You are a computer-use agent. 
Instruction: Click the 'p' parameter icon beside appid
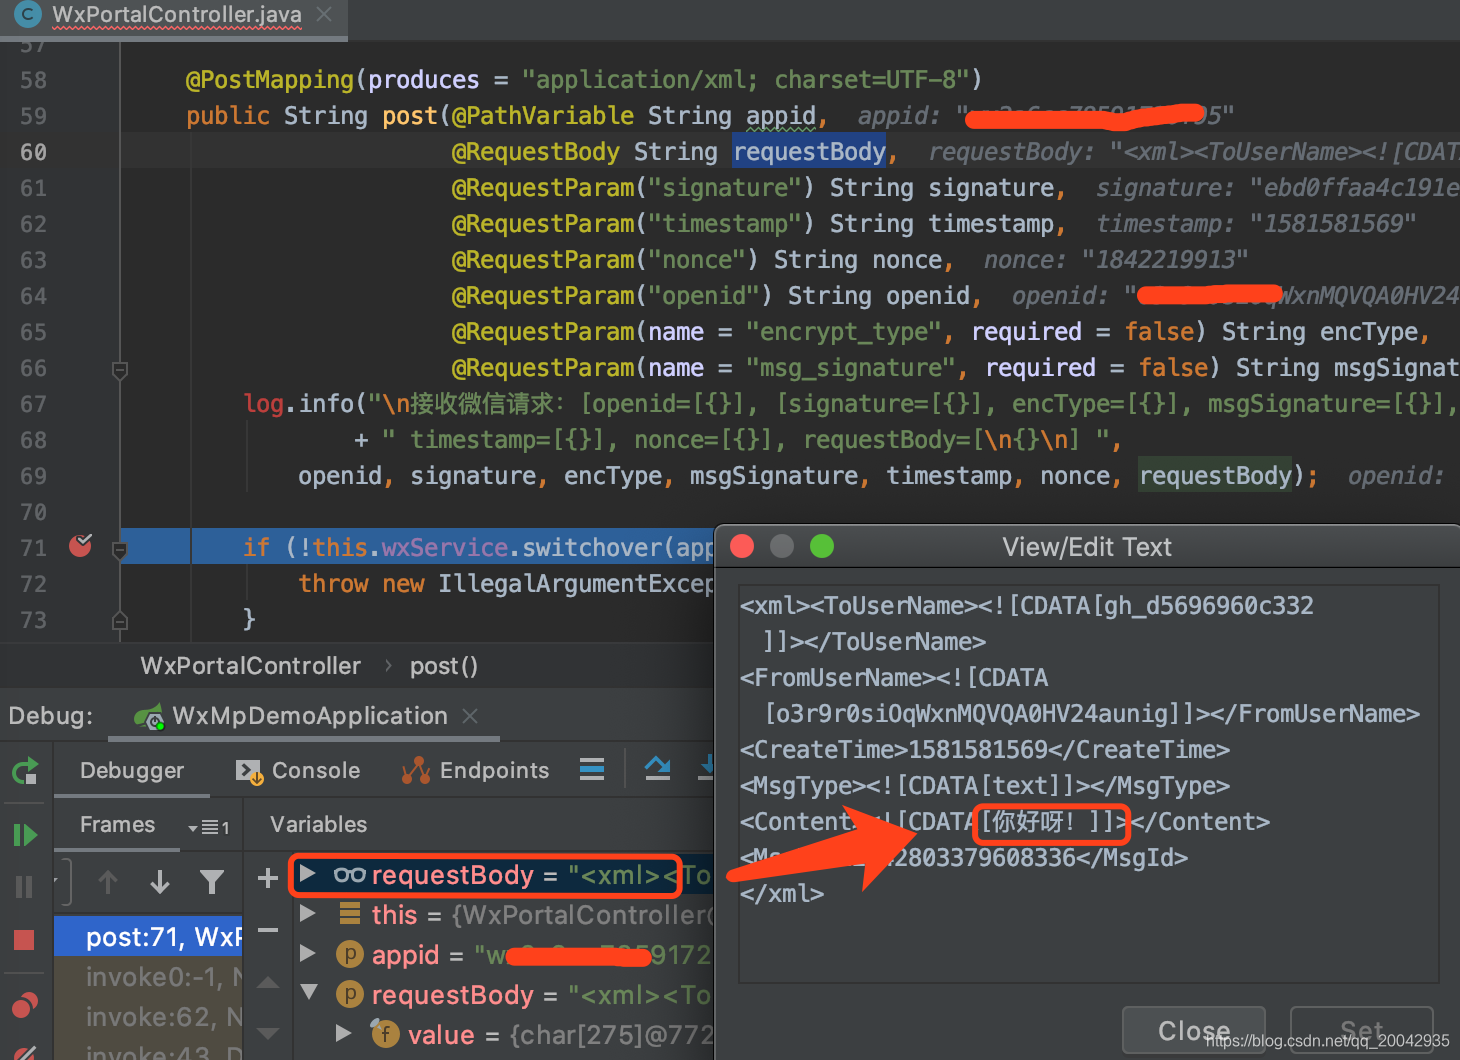click(349, 955)
